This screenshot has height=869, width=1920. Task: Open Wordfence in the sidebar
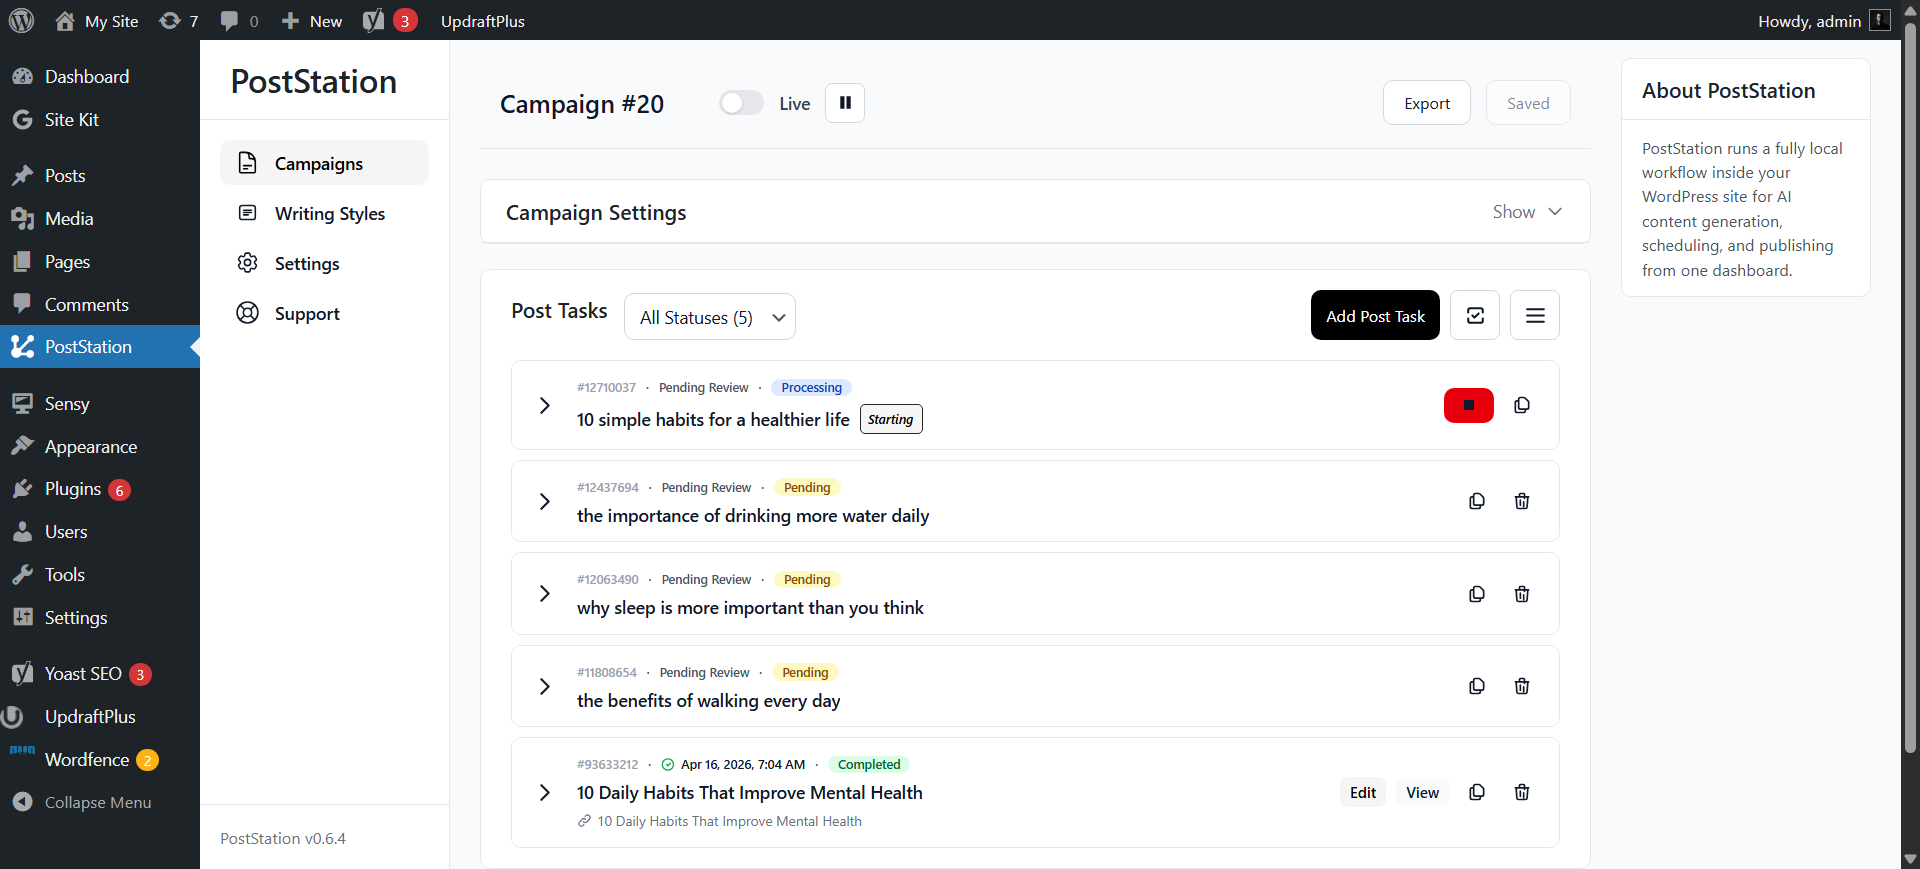(100, 760)
